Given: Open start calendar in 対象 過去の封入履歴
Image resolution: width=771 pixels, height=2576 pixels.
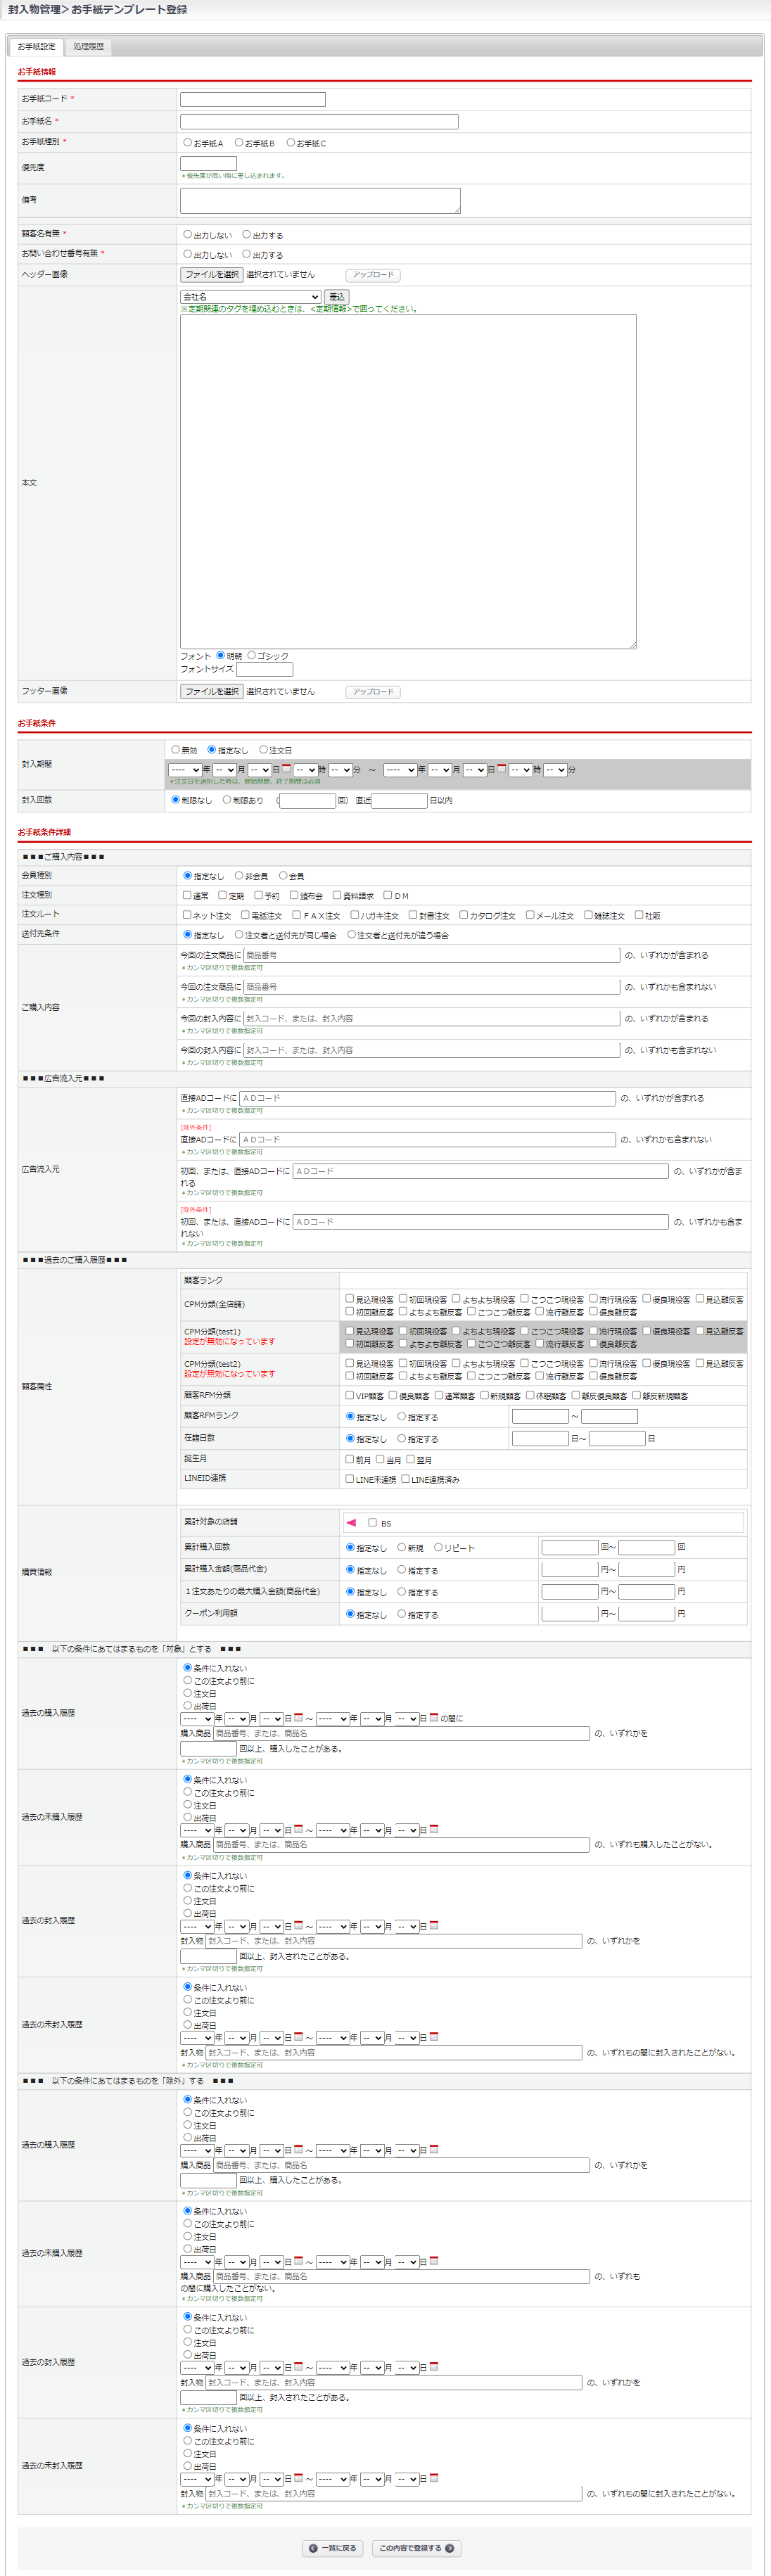Looking at the screenshot, I should click(298, 1925).
